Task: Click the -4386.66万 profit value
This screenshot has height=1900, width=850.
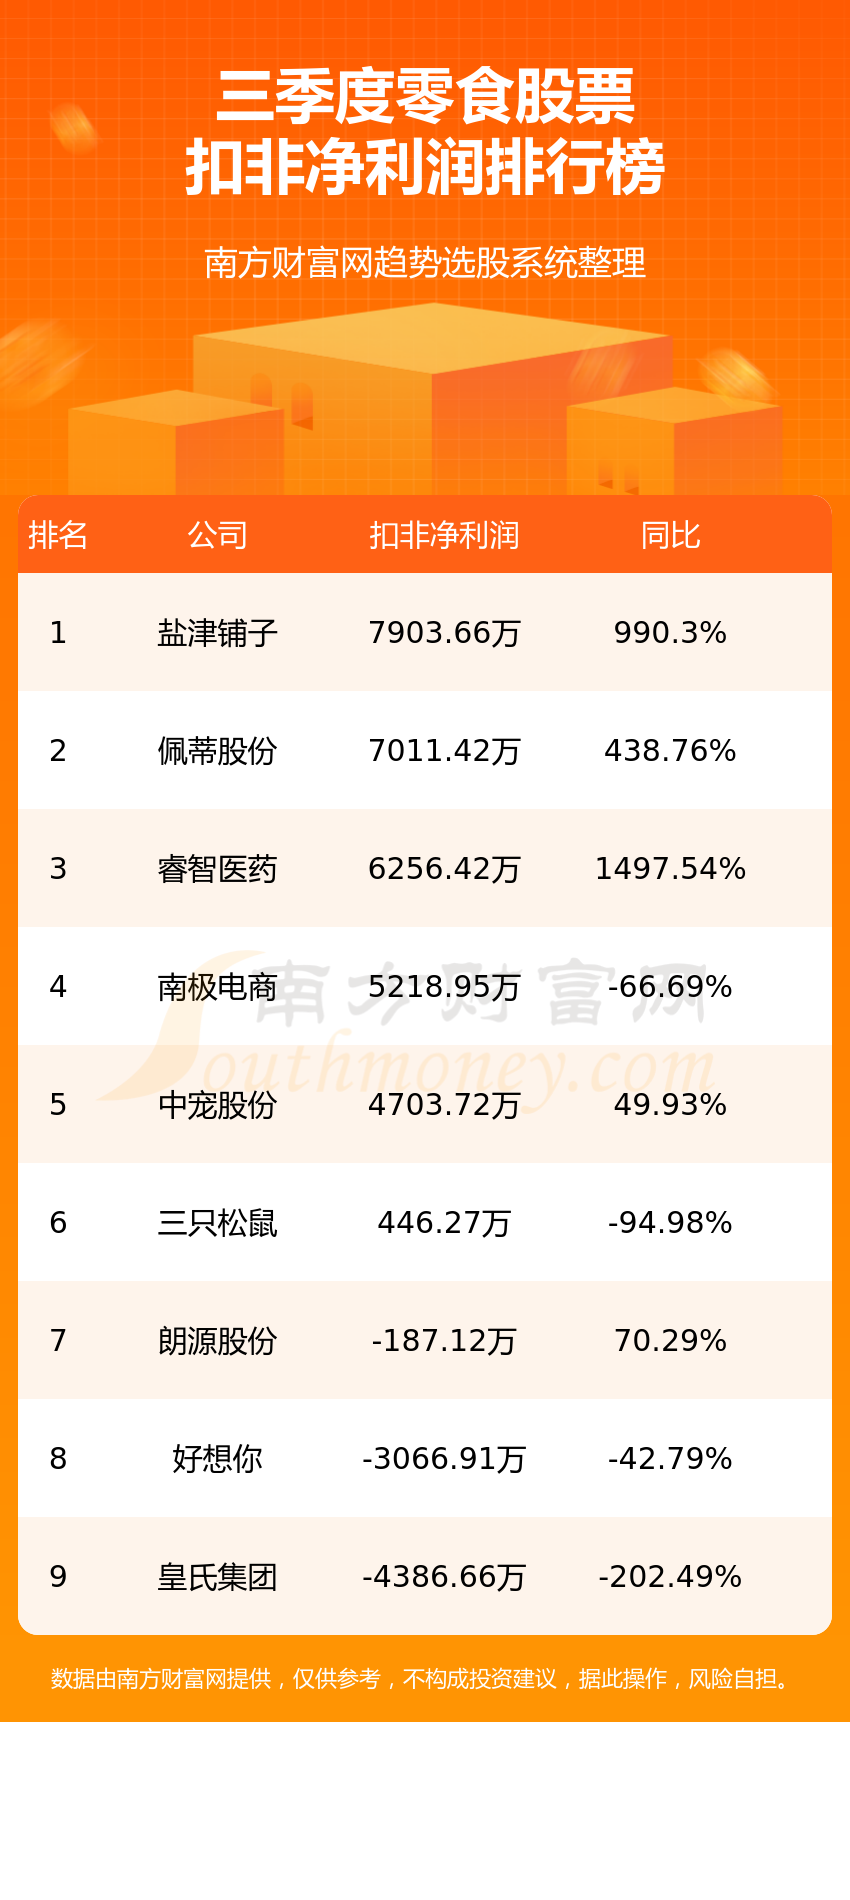Action: click(444, 1577)
